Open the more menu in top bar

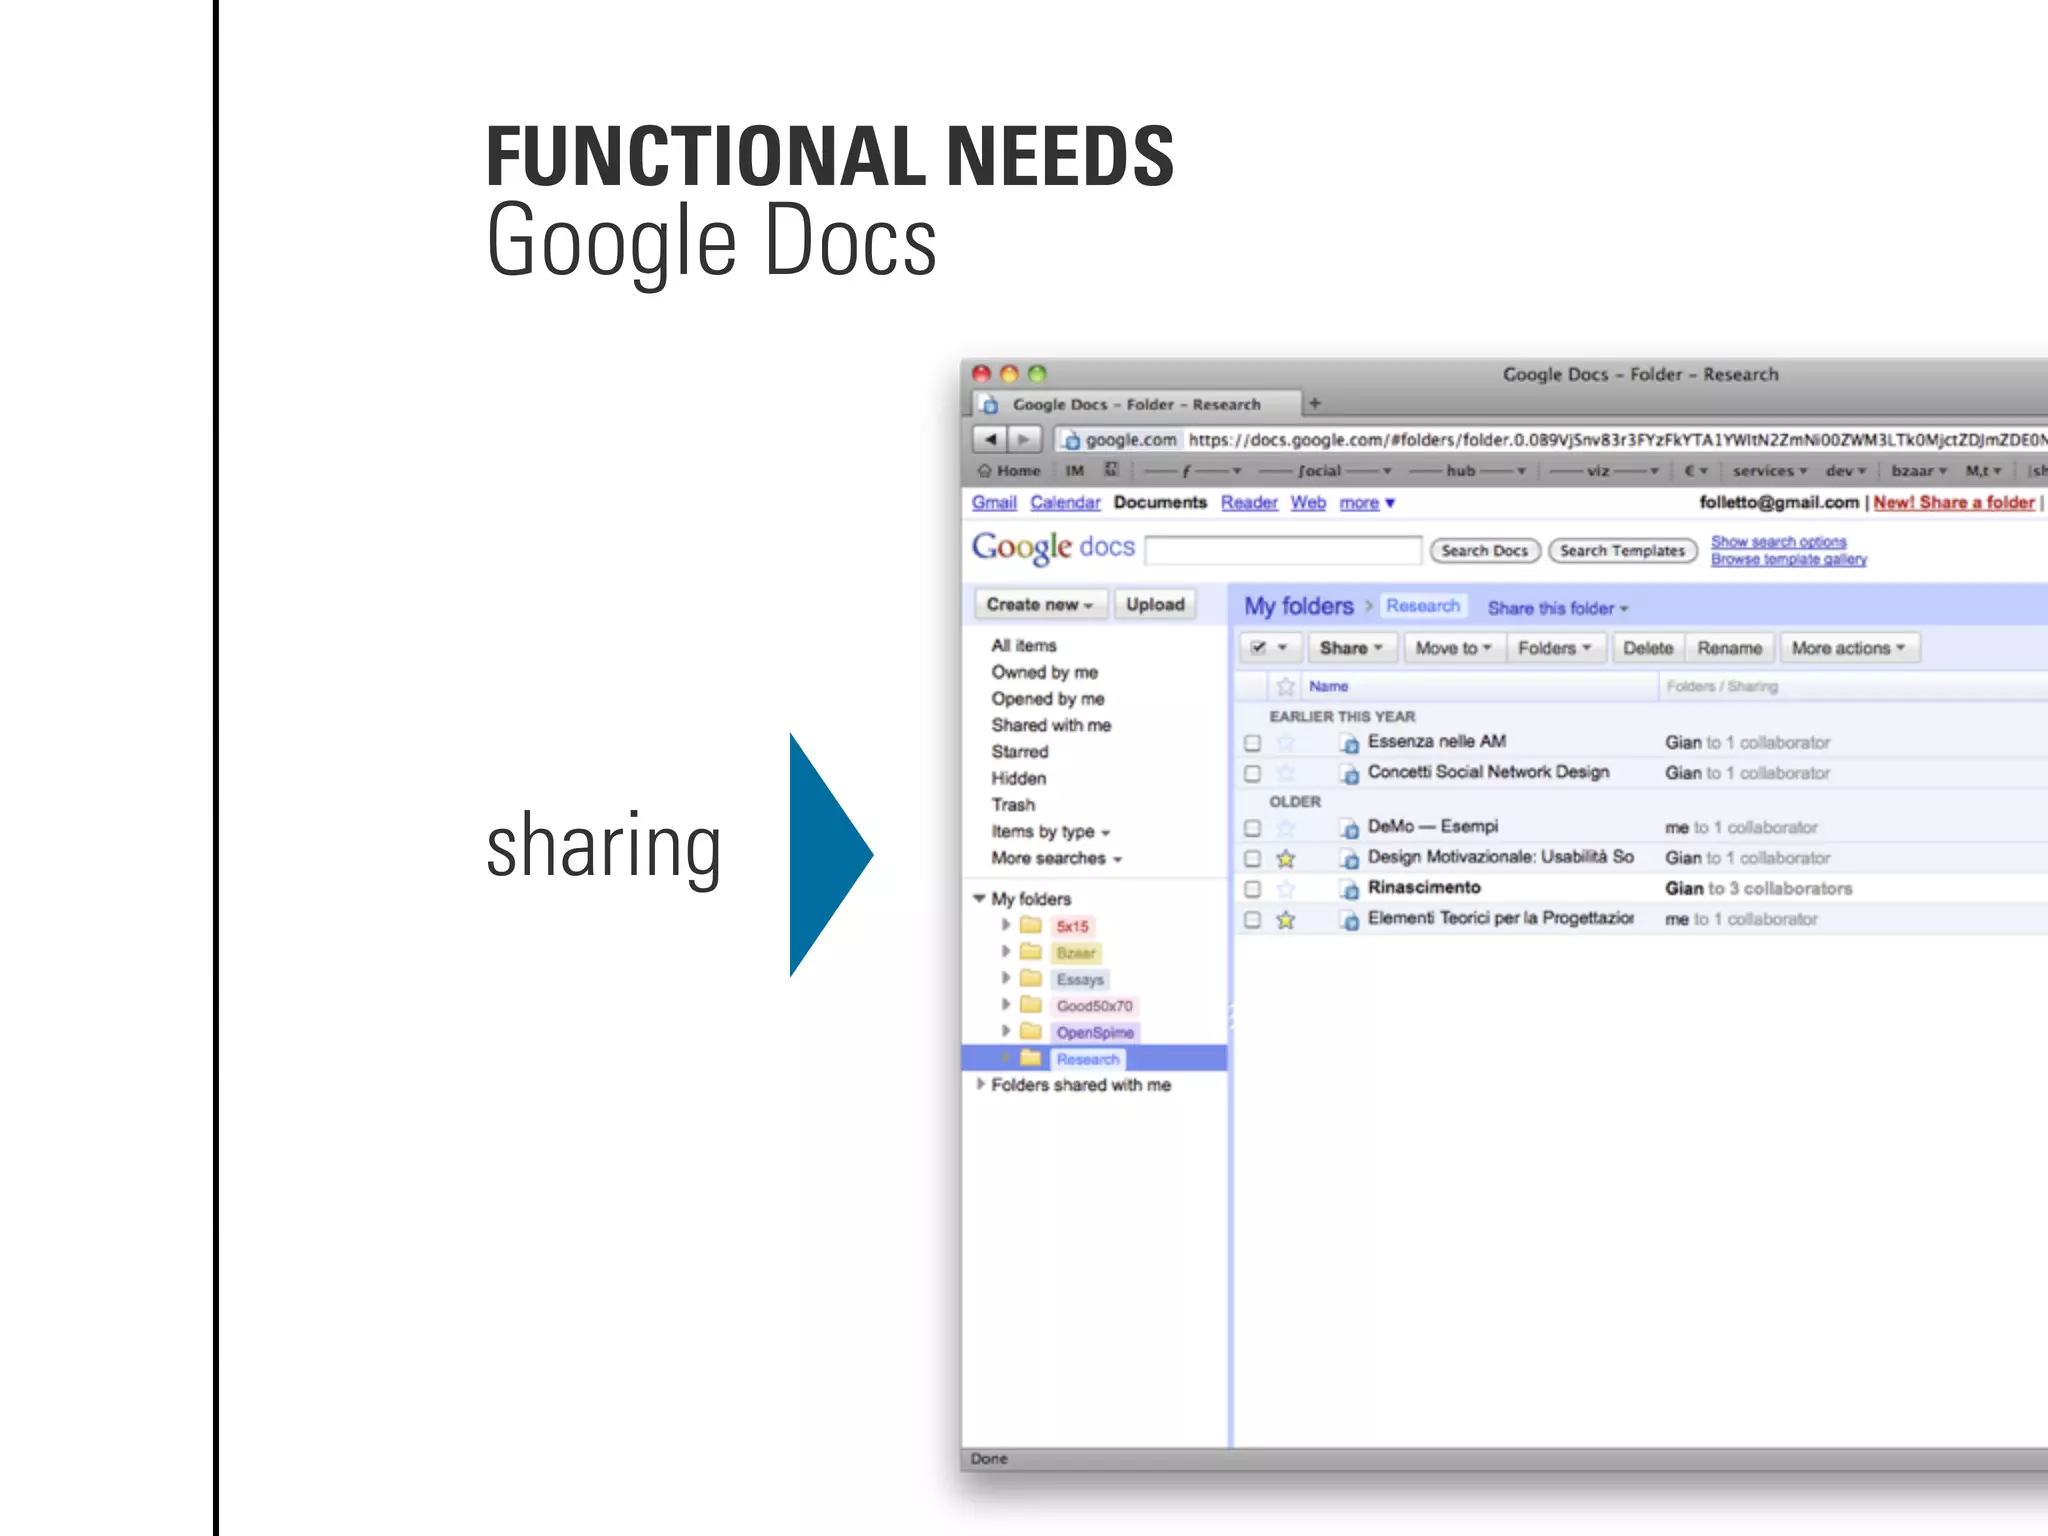1367,502
